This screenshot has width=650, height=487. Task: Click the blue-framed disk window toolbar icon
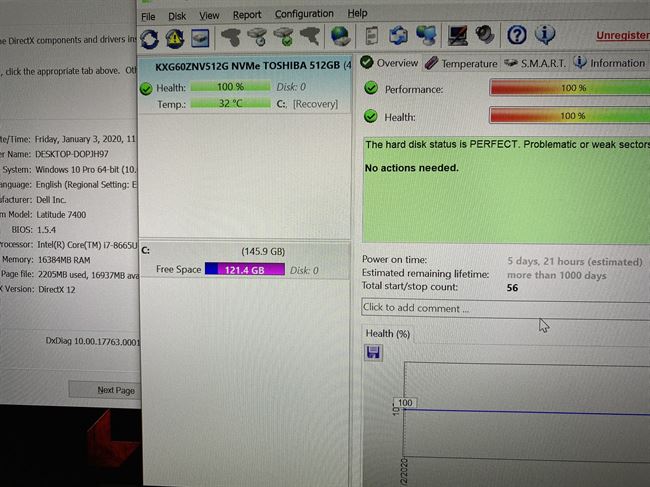pos(200,38)
